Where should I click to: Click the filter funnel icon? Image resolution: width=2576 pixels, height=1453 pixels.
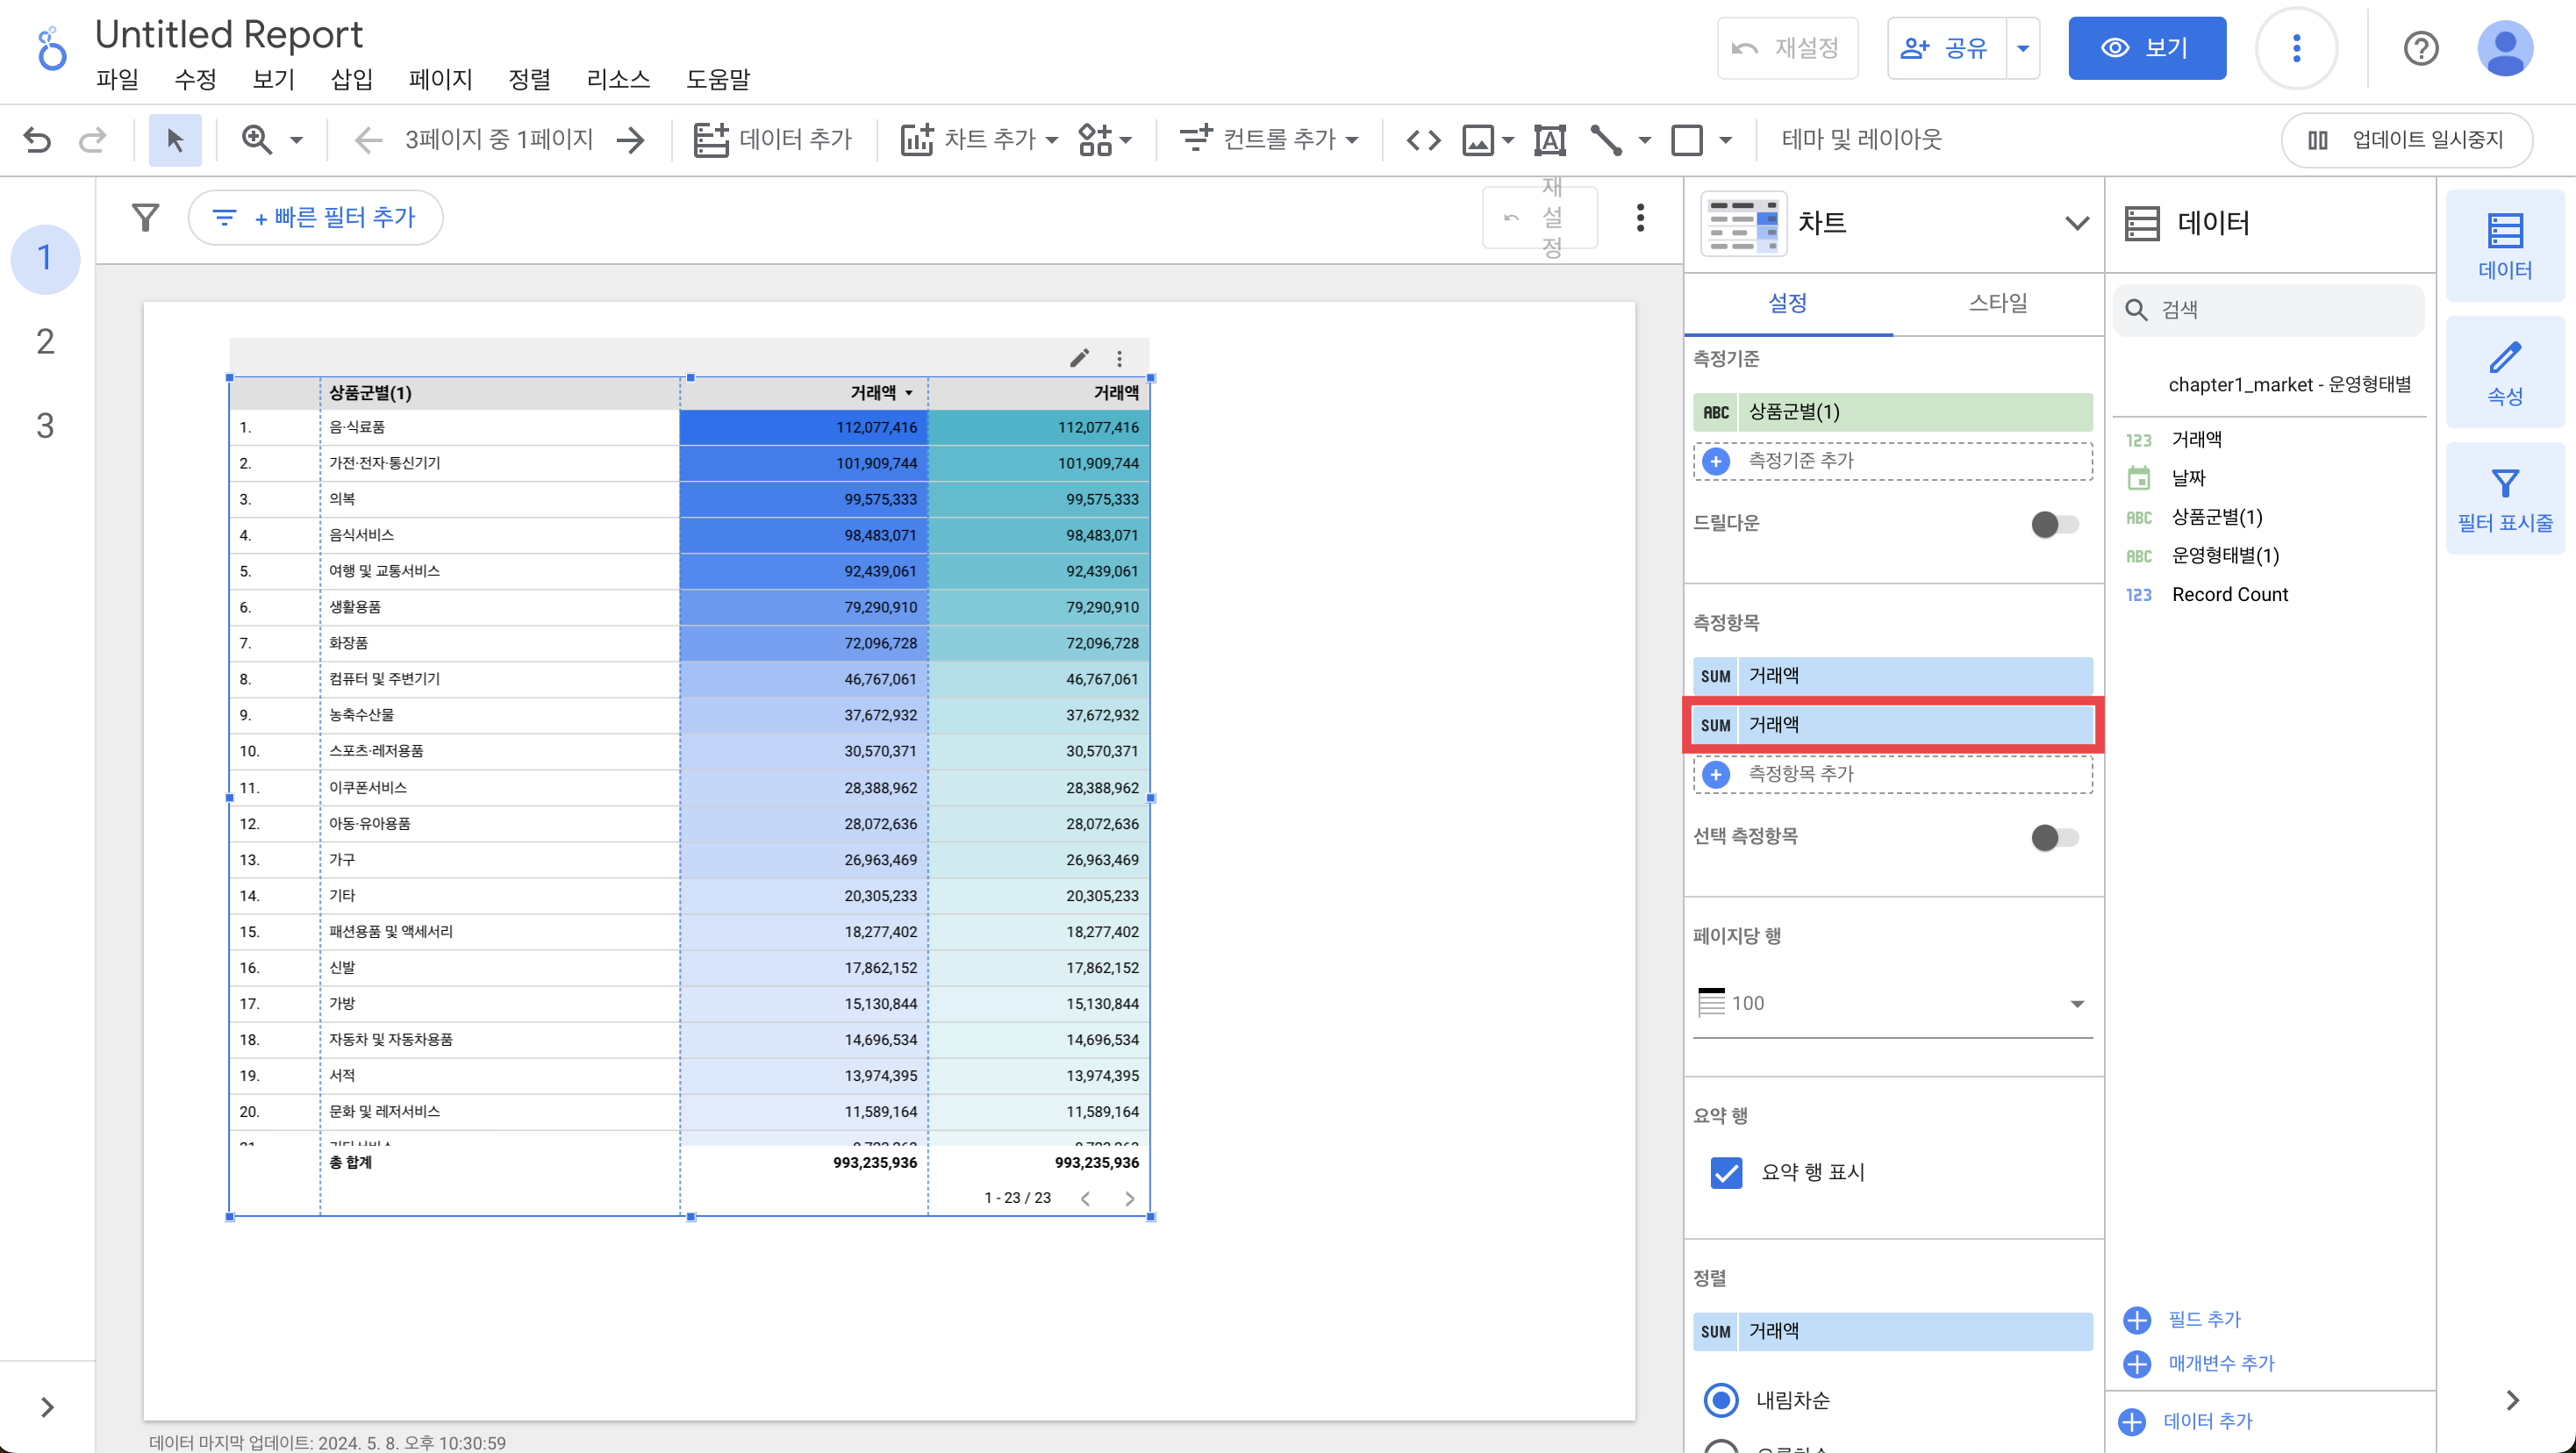tap(146, 217)
